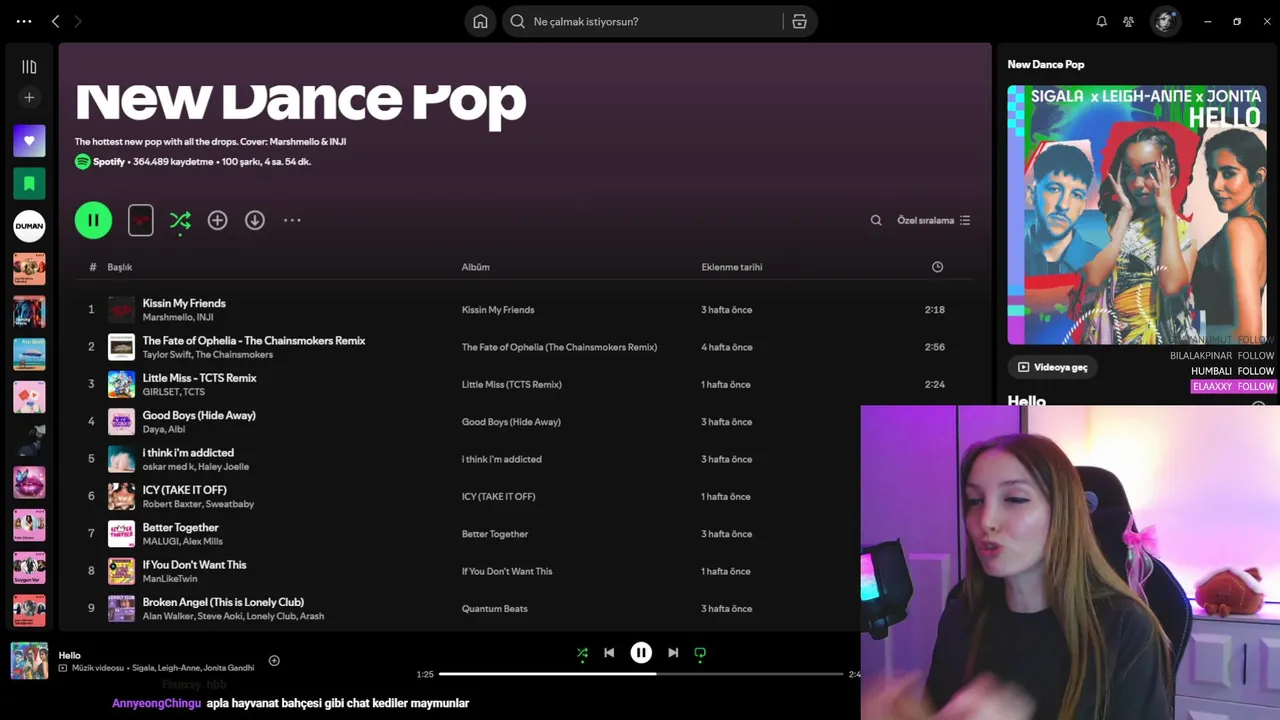Seek on the playback progress bar
Viewport: 1280px width, 720px height.
[641, 674]
